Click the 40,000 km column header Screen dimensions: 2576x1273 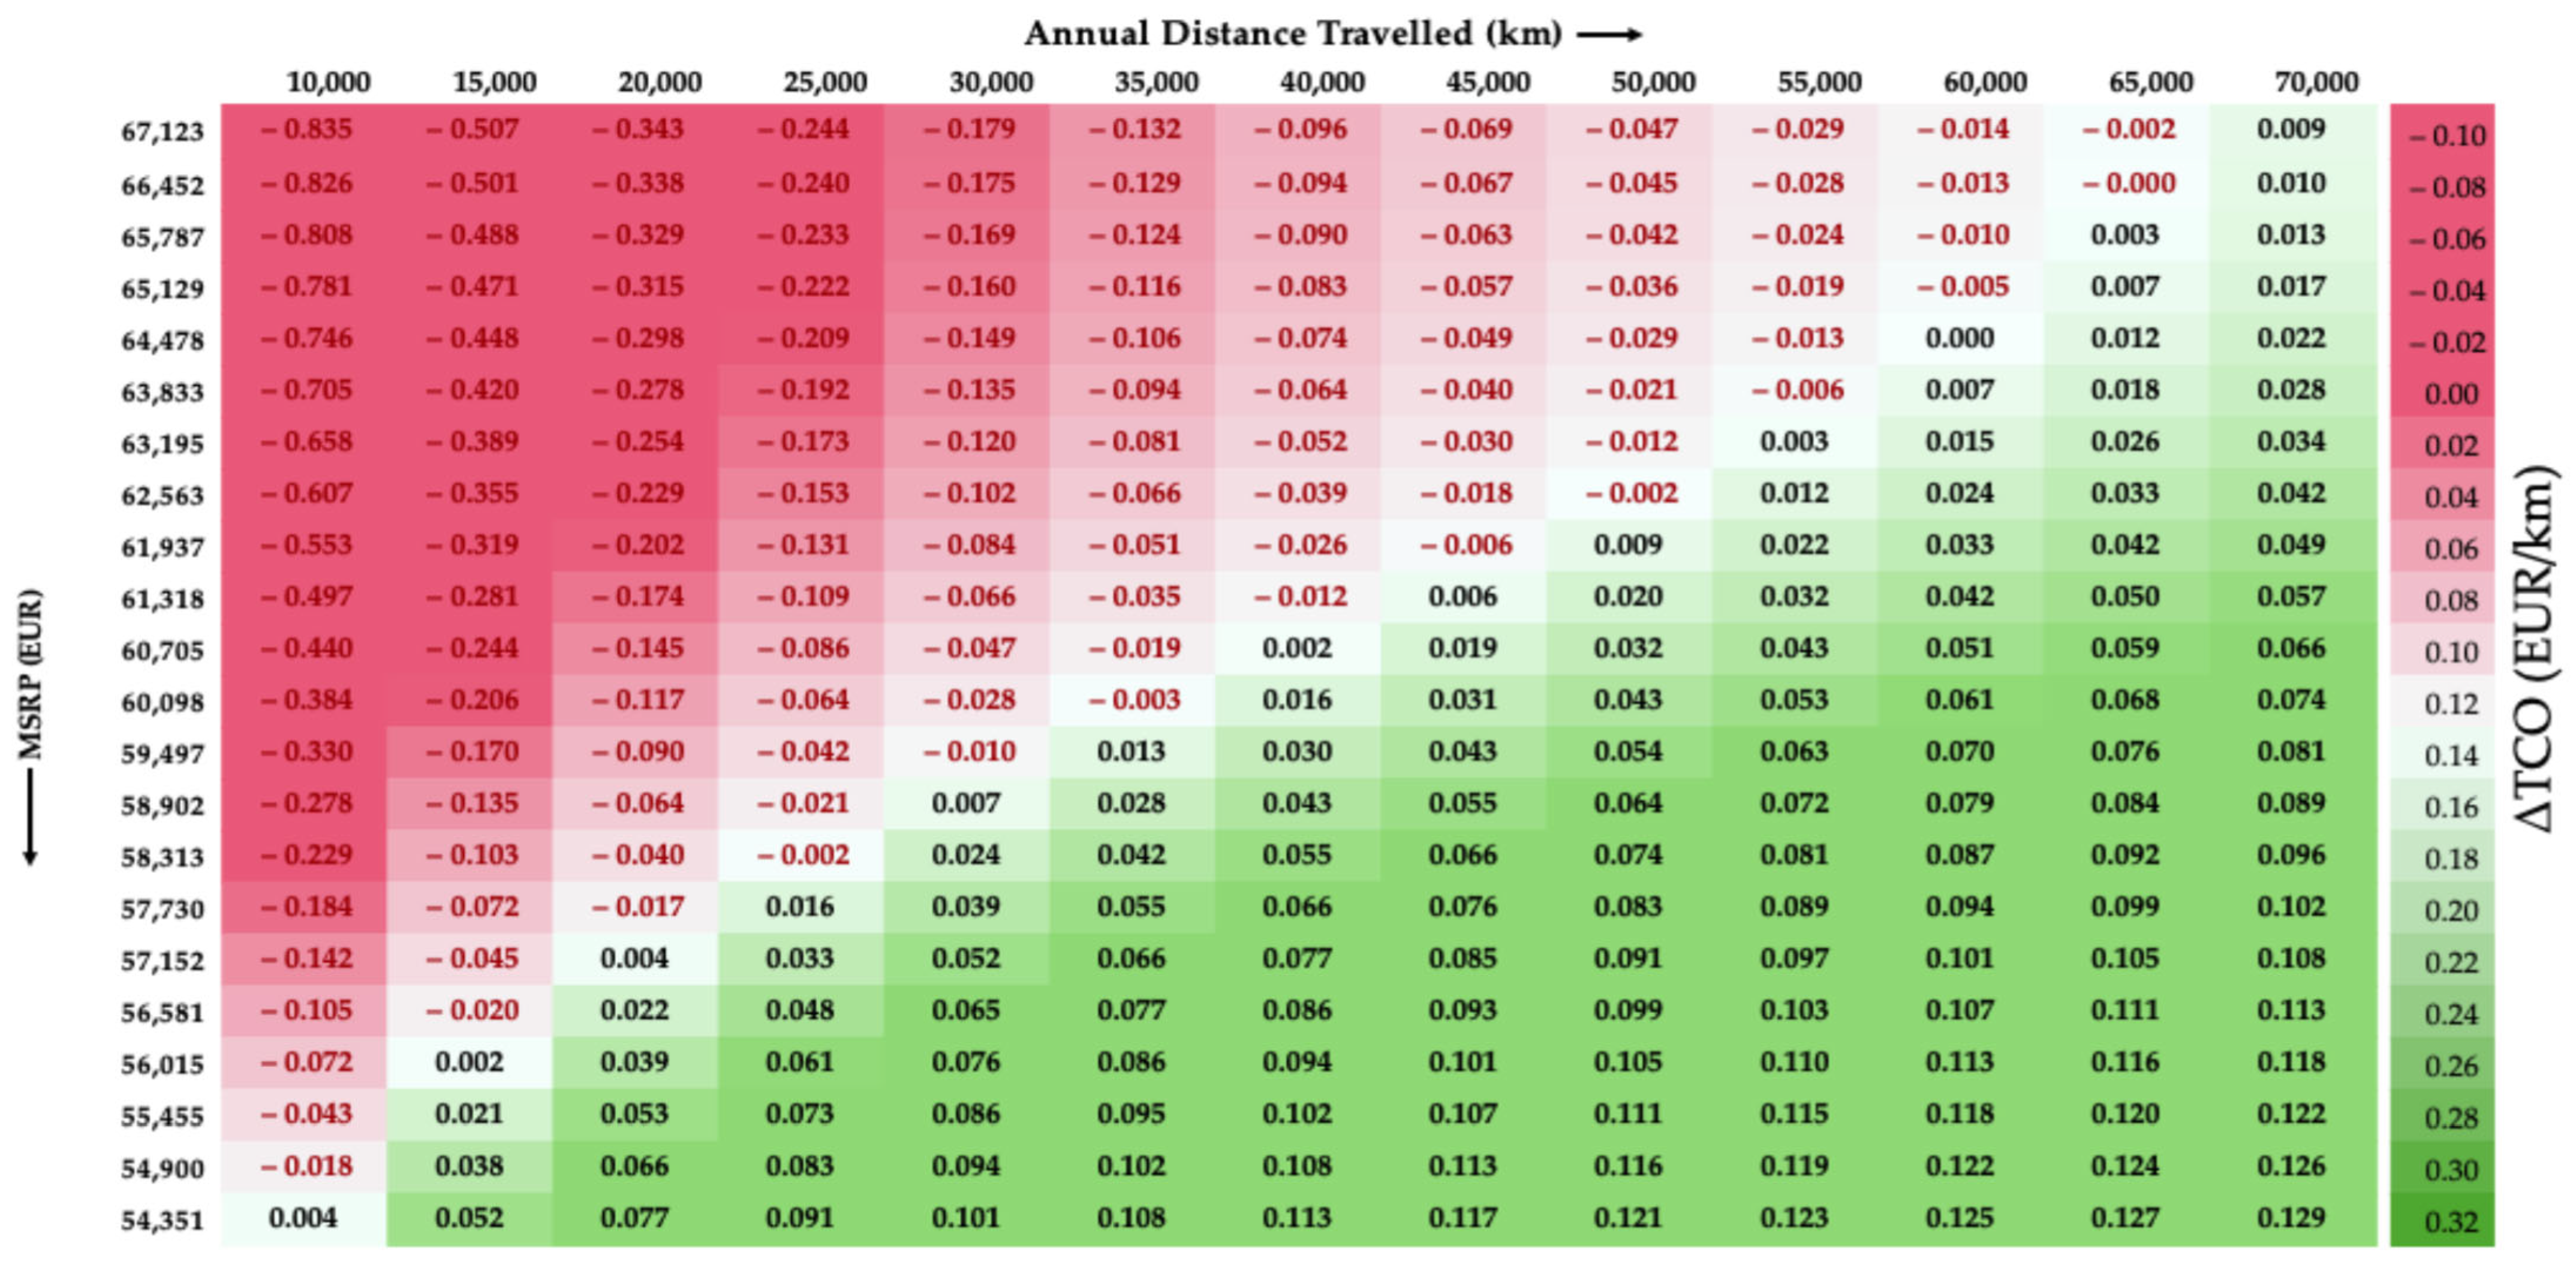(x=1322, y=82)
